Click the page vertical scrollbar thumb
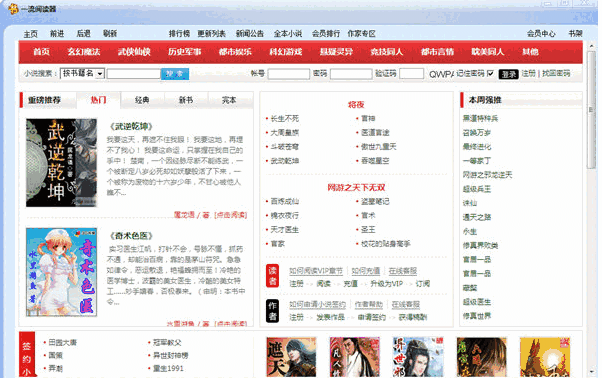 coord(591,109)
